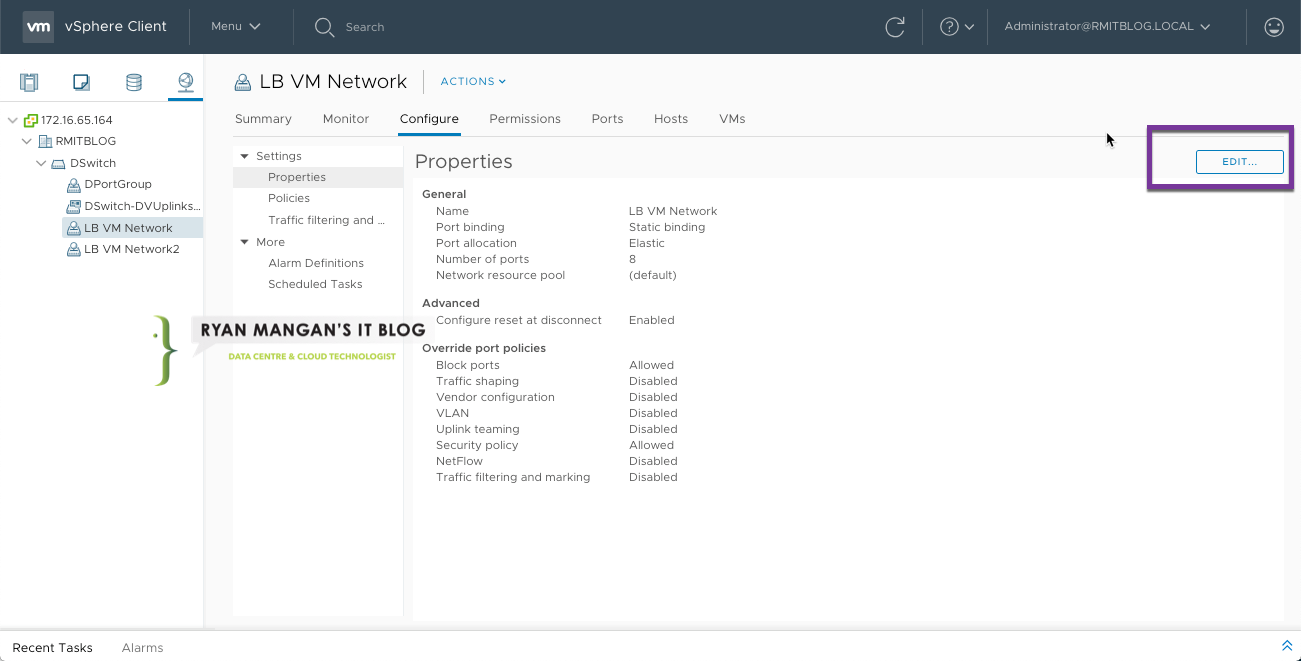Collapse the 172.16.65.164 tree node
This screenshot has height=661, width=1301.
click(x=13, y=120)
